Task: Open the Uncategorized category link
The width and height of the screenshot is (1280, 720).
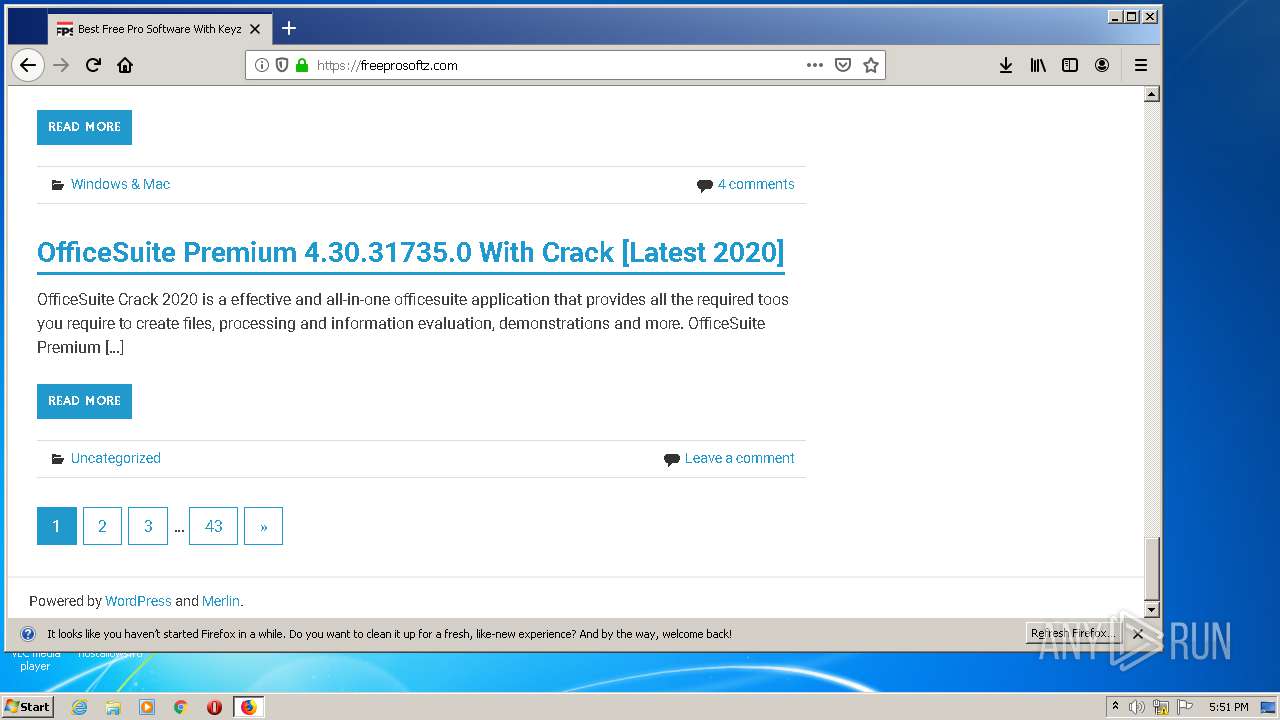Action: 115,458
